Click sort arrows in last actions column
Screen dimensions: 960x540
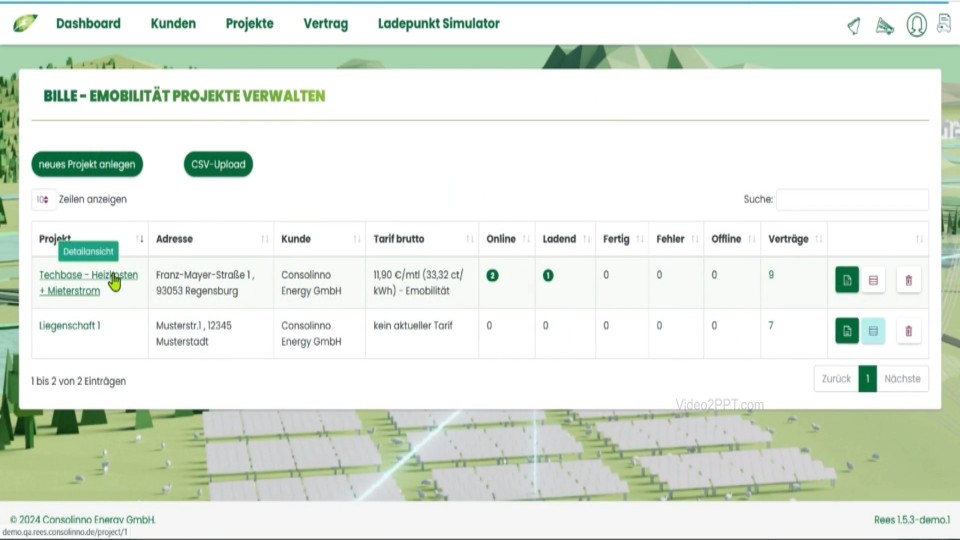coord(919,239)
